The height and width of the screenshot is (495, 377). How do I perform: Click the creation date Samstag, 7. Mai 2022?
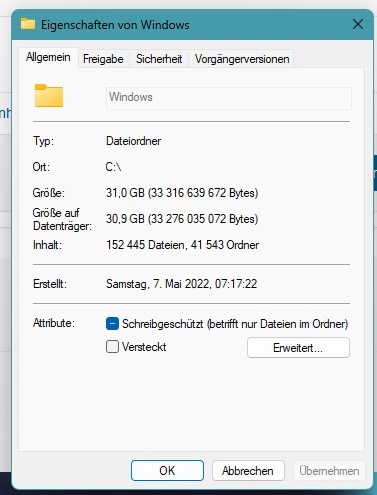pos(182,284)
